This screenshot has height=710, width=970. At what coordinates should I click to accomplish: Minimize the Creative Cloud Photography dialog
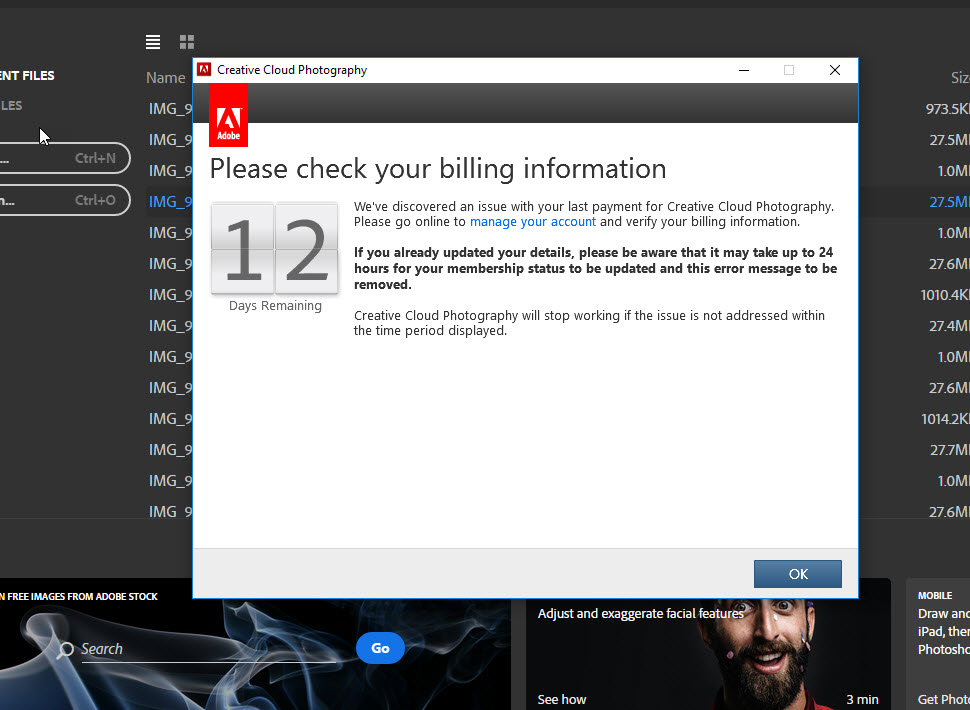click(x=744, y=70)
